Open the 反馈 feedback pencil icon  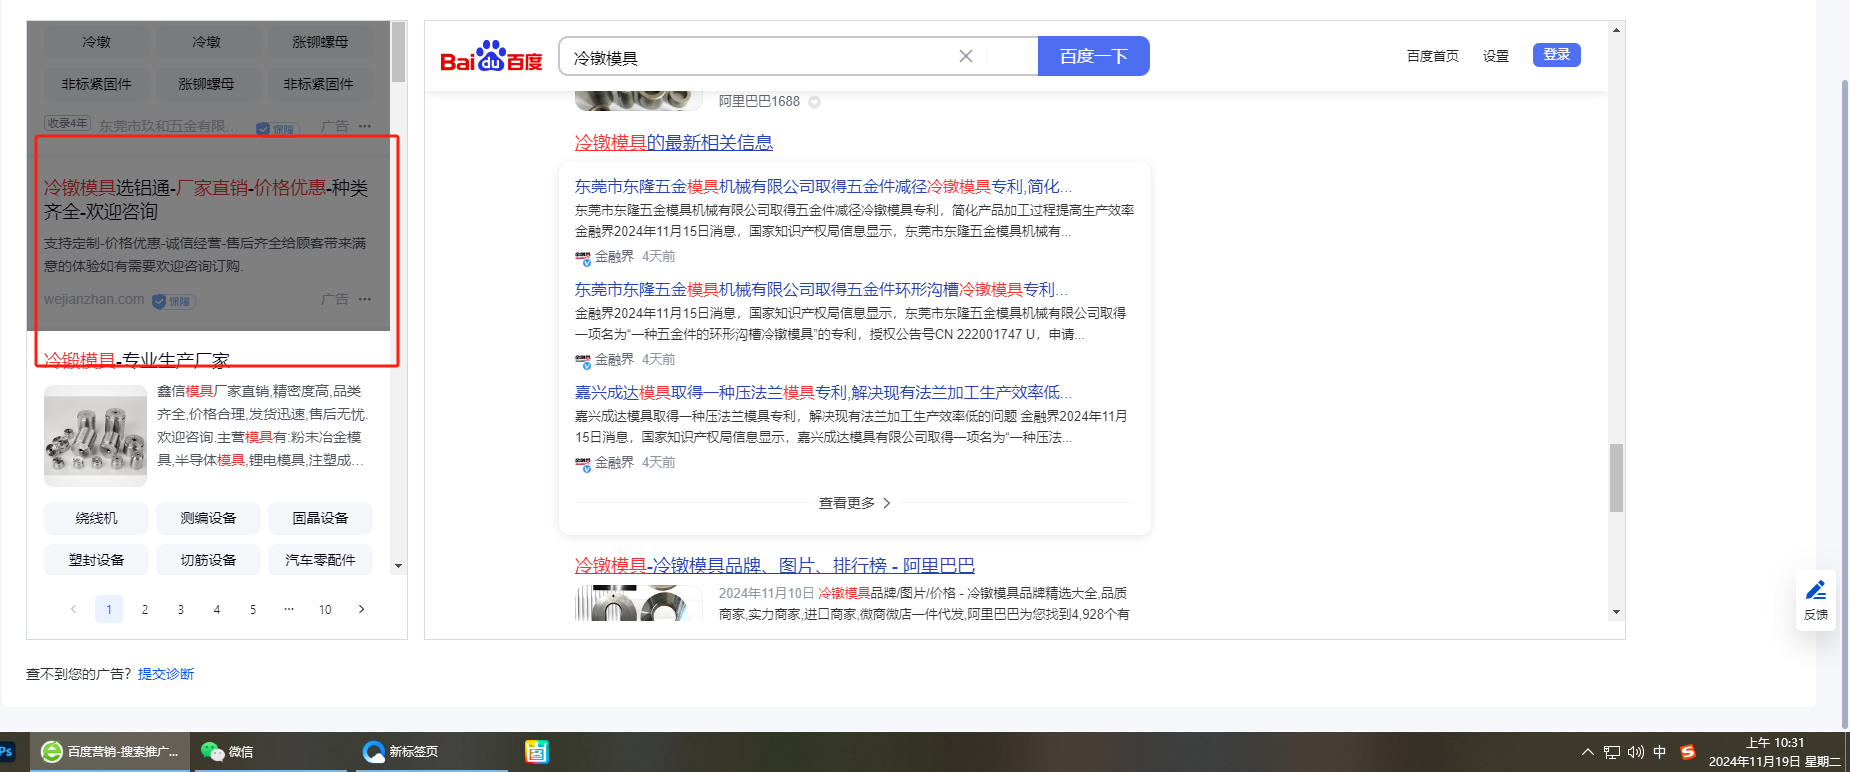pos(1816,592)
